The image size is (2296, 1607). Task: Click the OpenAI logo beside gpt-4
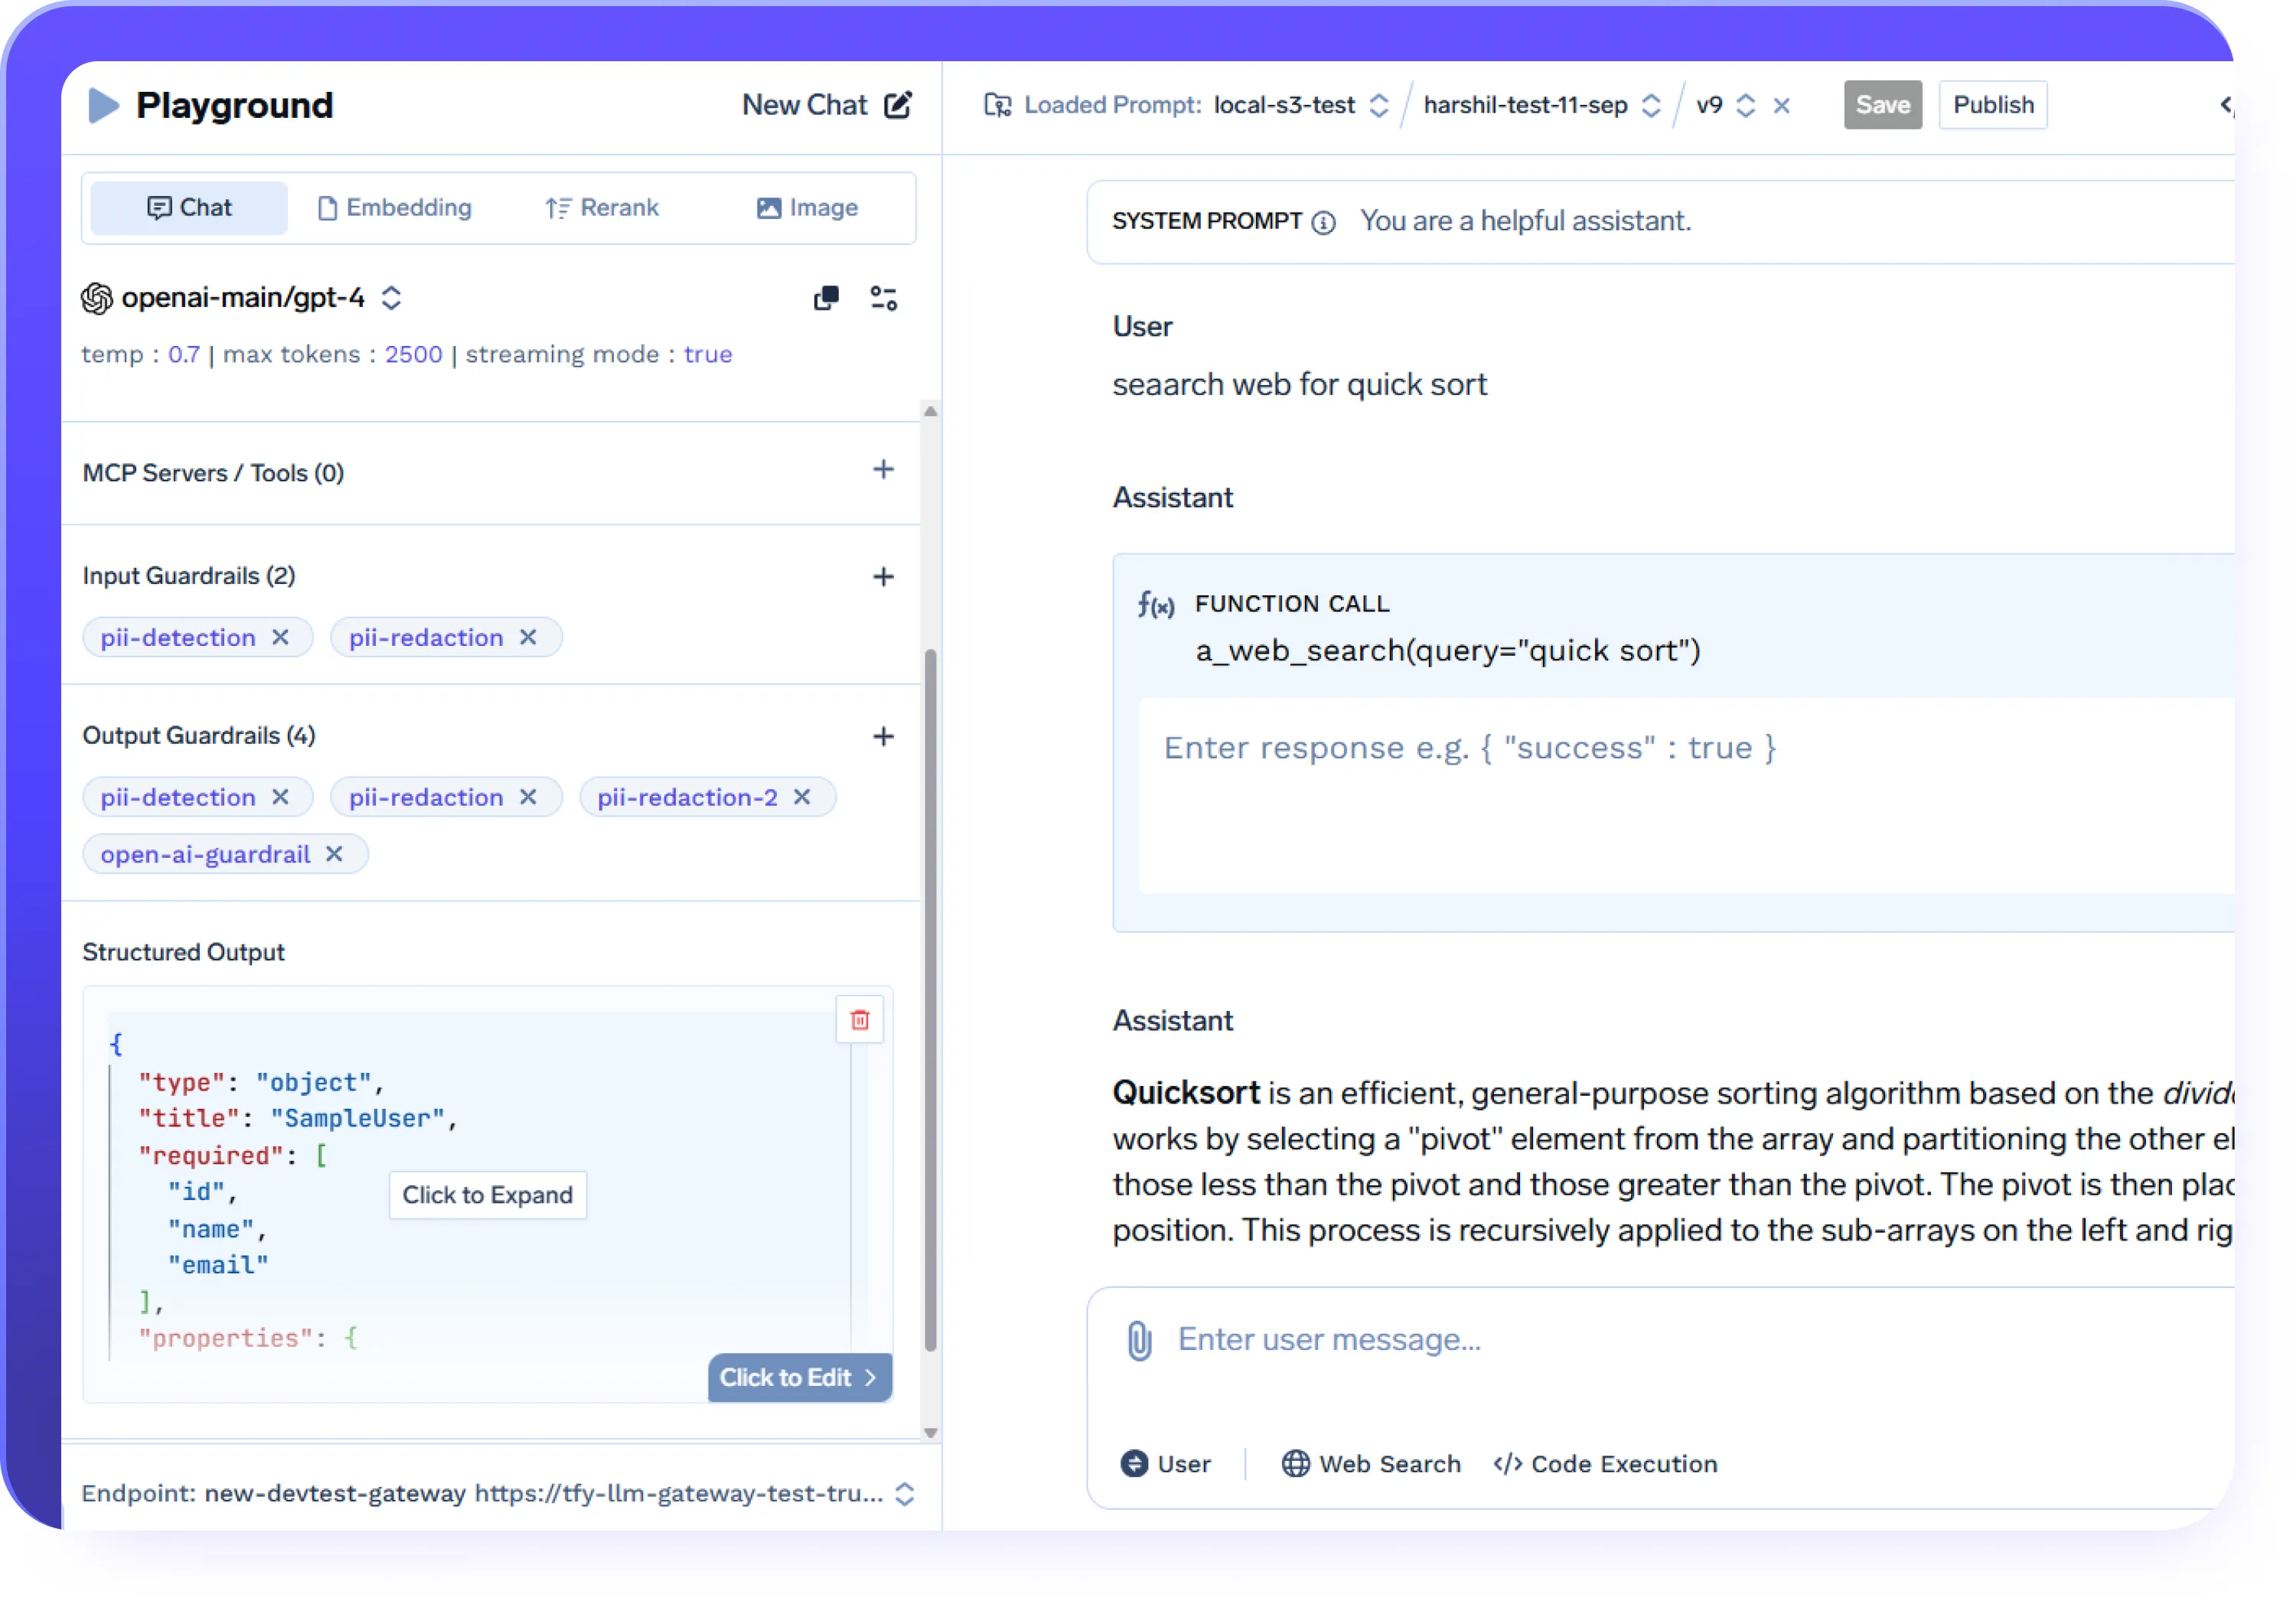tap(97, 297)
